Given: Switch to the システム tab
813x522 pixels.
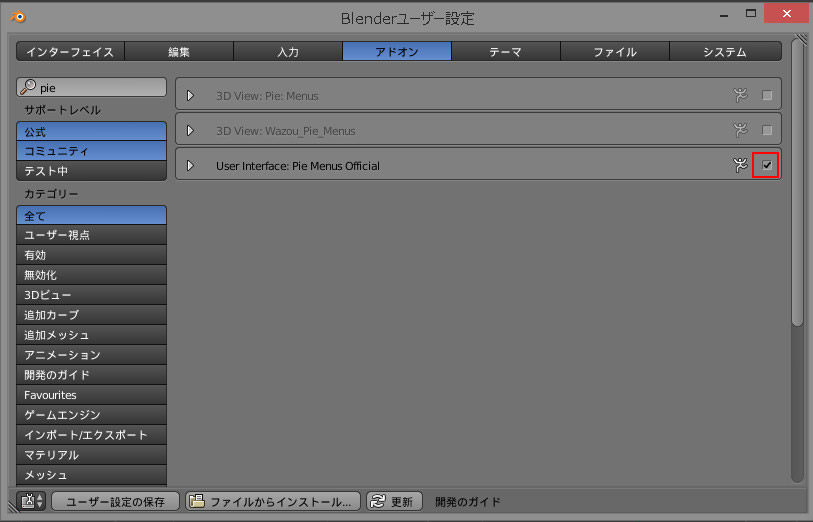Looking at the screenshot, I should (725, 51).
